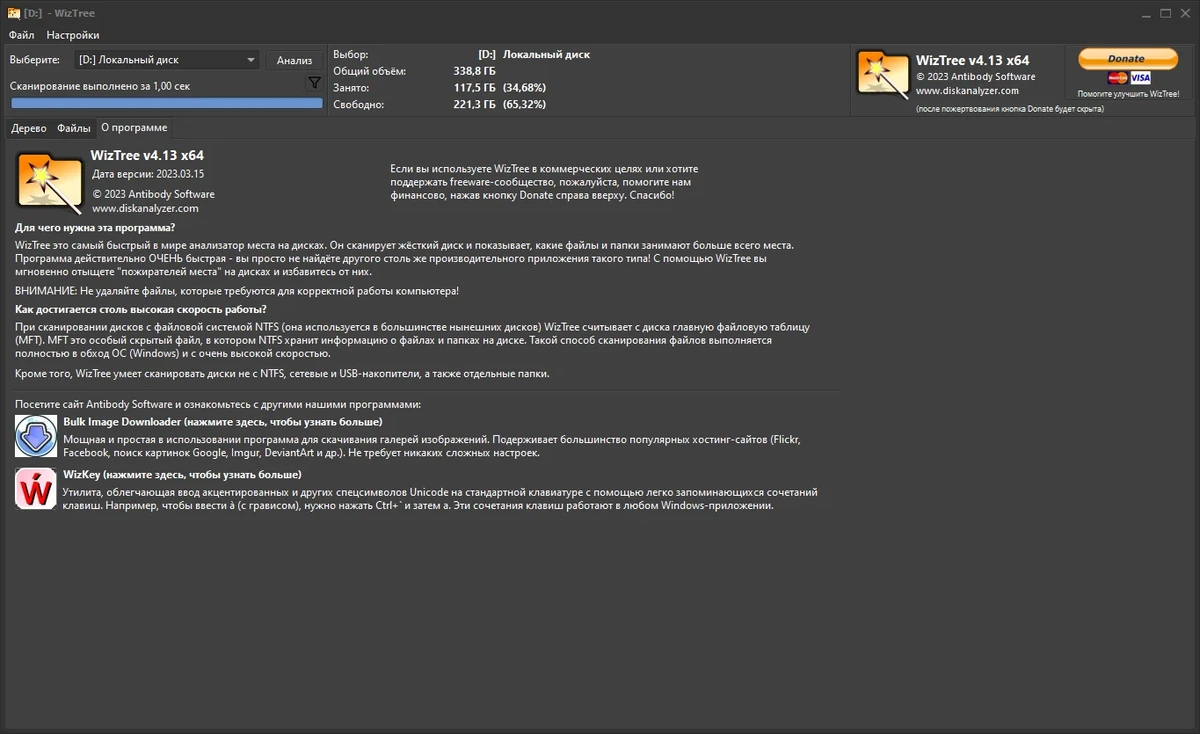Click the ВНИМАНИЕ warning line
This screenshot has width=1200, height=734.
pos(237,291)
